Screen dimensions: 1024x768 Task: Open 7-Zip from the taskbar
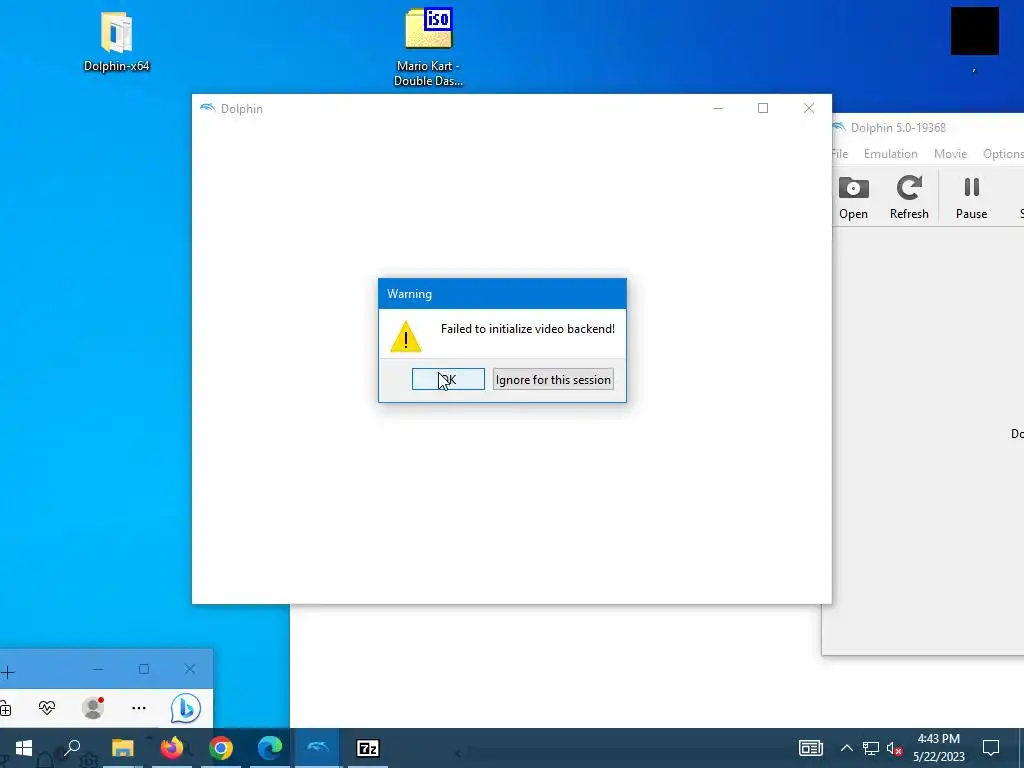coord(368,748)
